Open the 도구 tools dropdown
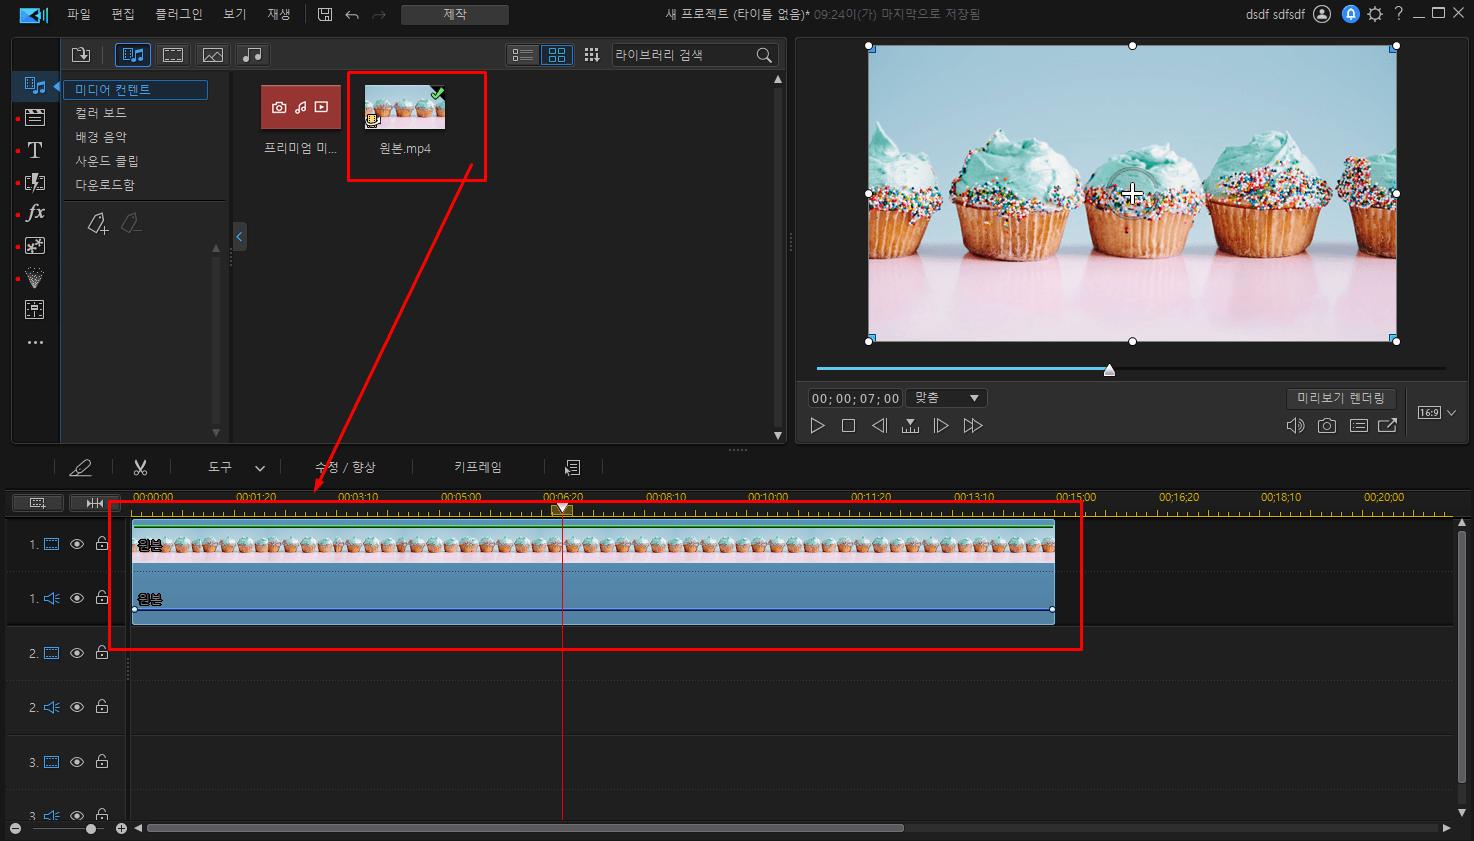The image size is (1474, 841). (236, 467)
